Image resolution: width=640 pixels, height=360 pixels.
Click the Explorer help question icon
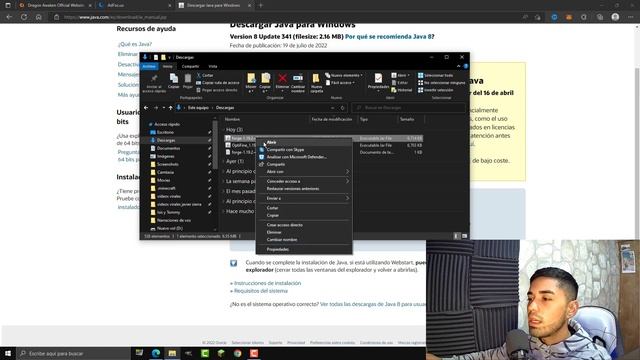click(465, 66)
